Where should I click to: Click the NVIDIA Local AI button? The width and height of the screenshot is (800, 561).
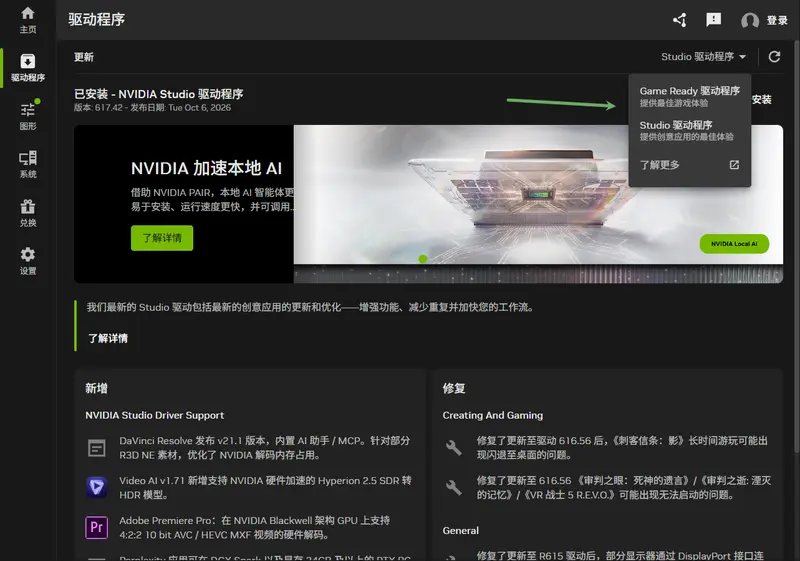[734, 244]
